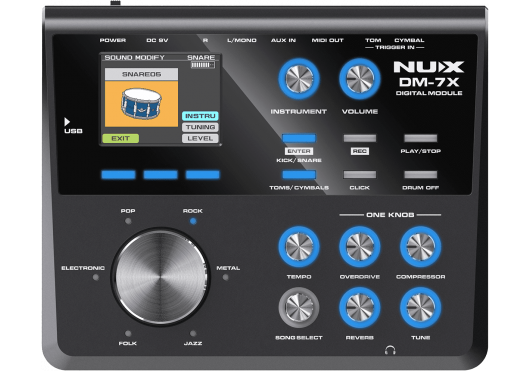Click the SNARE label on the display
Screen dimensions: 530x371
(201, 57)
